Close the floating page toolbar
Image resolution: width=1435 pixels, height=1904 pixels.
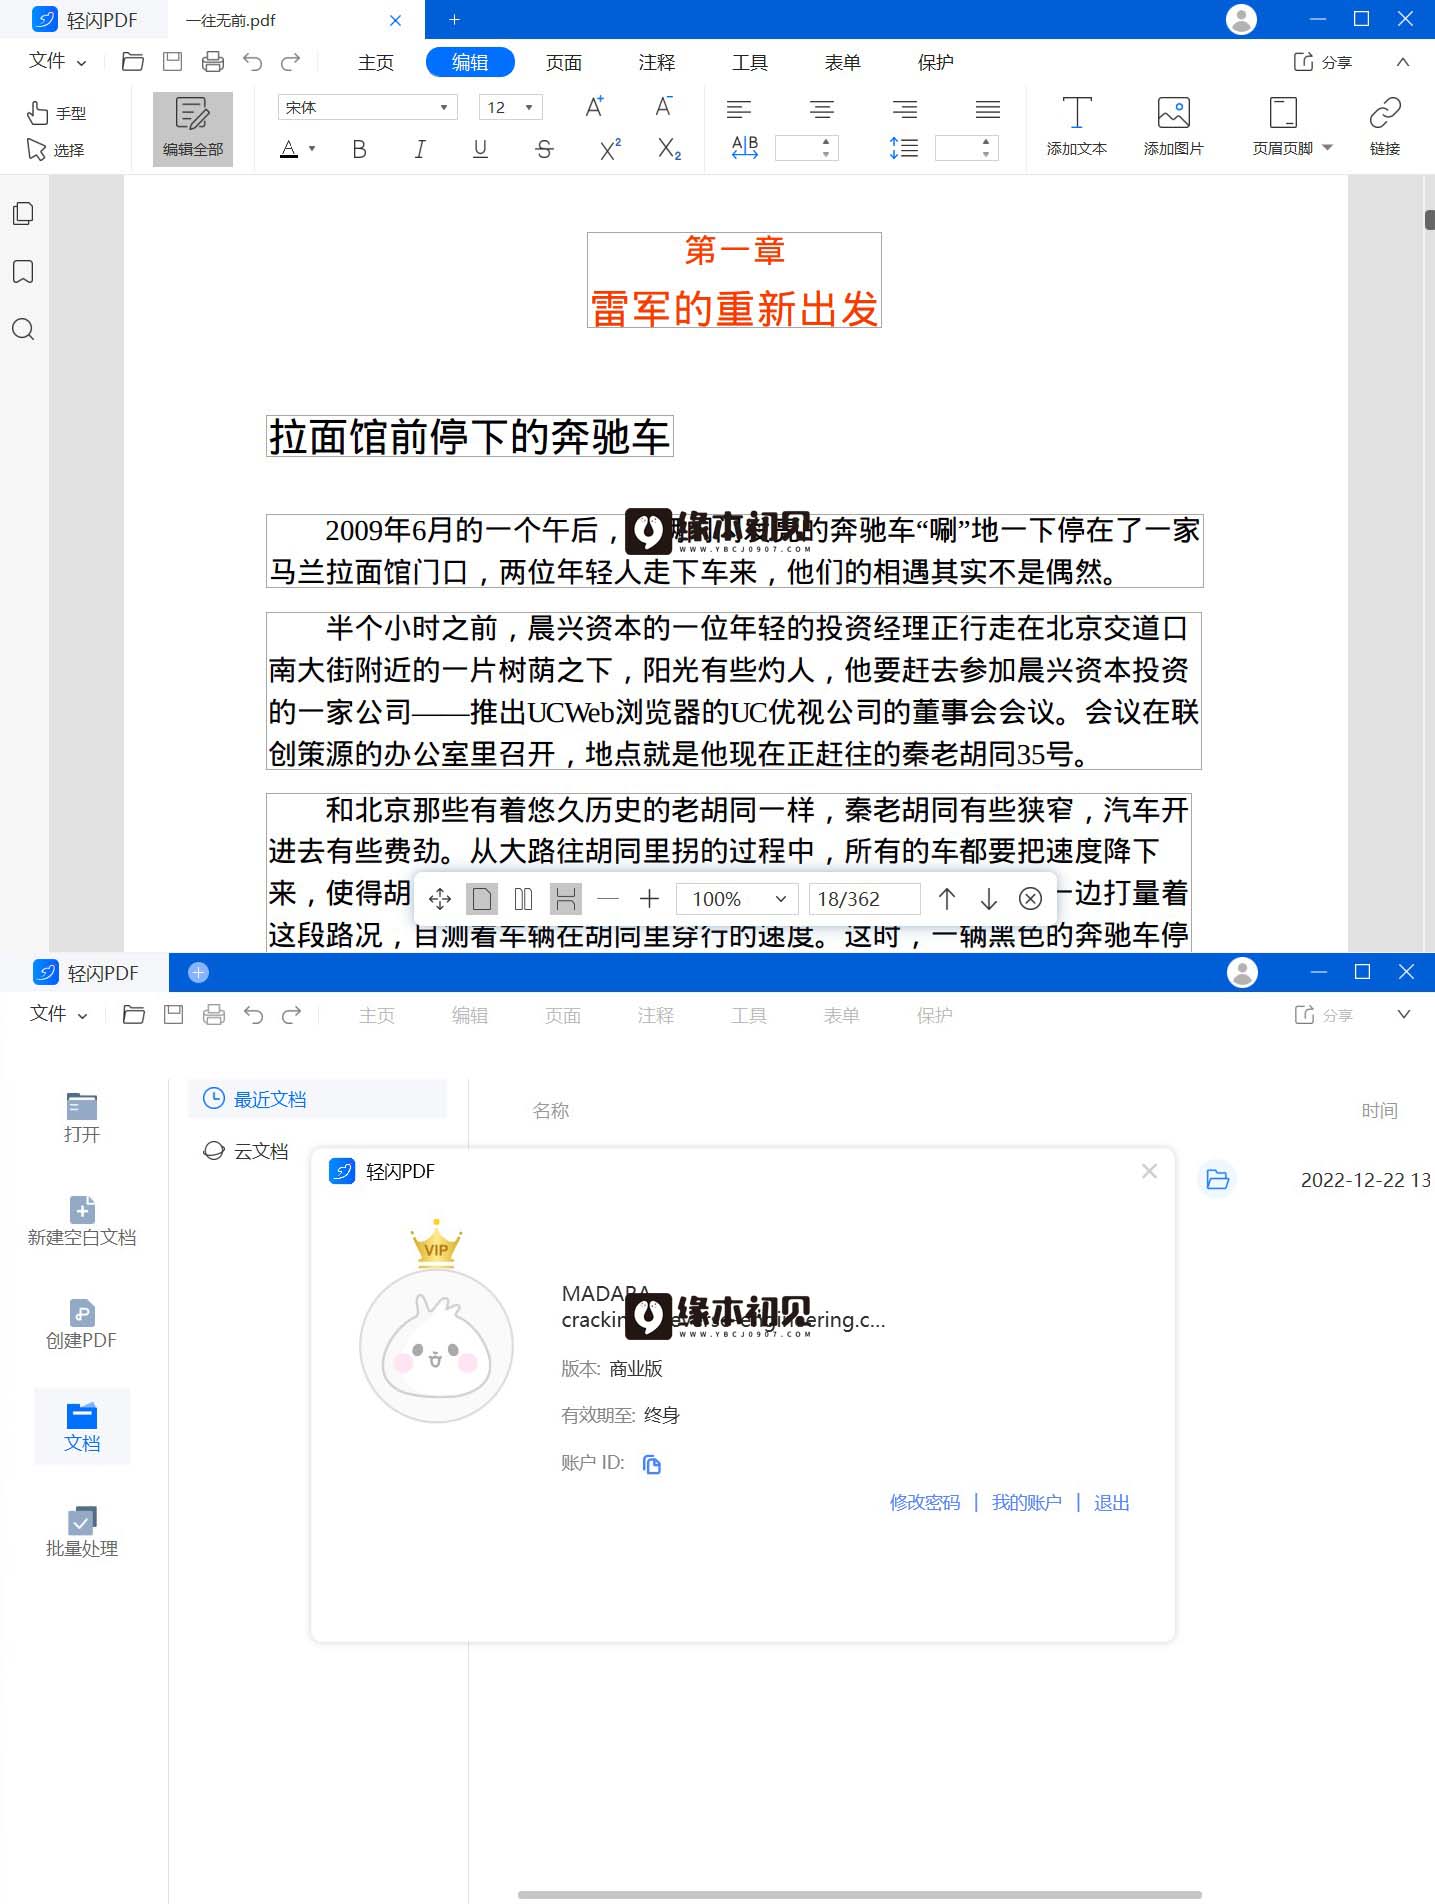tap(1030, 898)
